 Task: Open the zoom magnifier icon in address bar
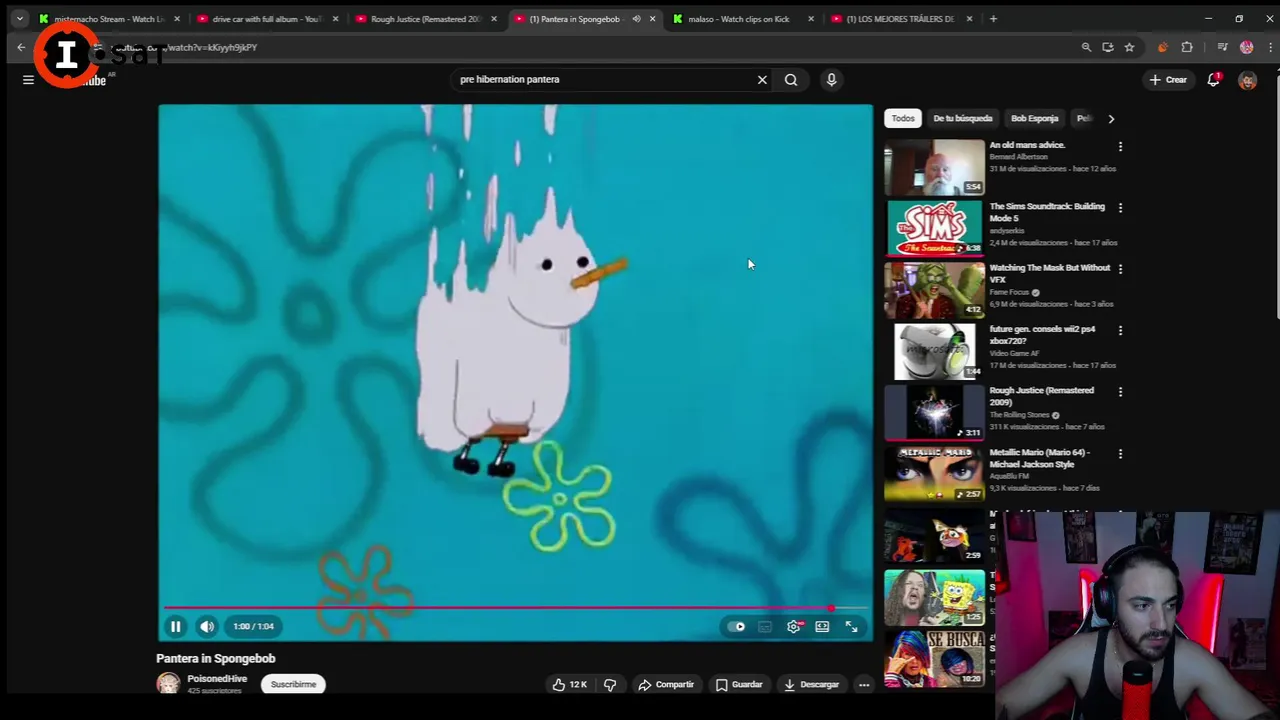coord(1086,47)
